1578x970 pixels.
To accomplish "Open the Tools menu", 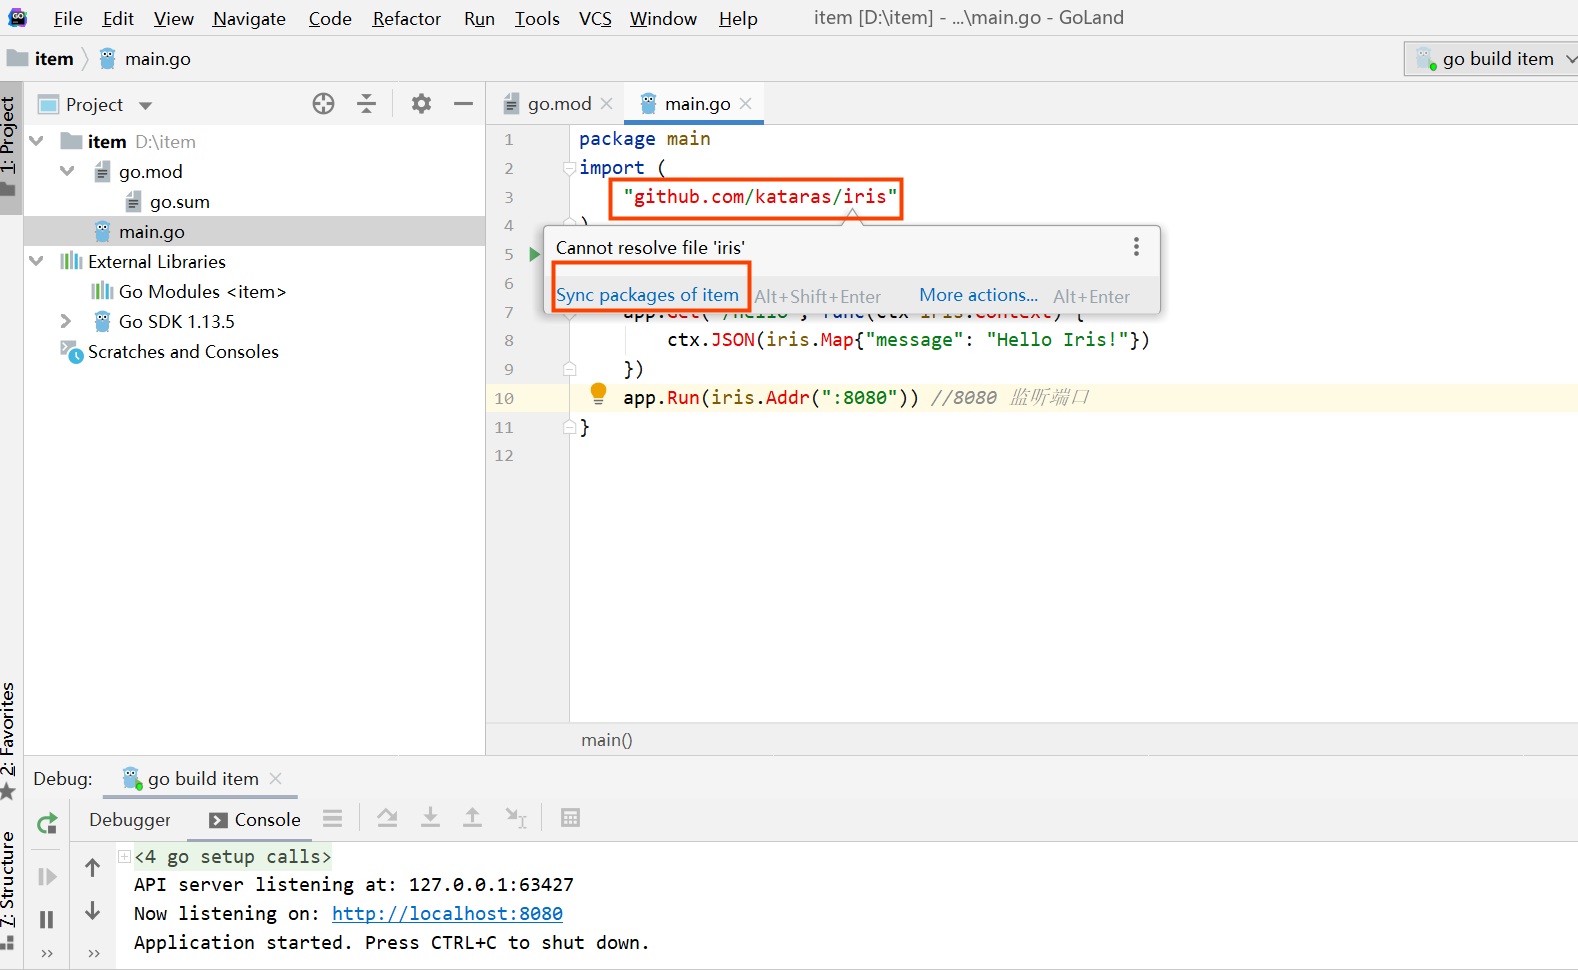I will coord(537,18).
